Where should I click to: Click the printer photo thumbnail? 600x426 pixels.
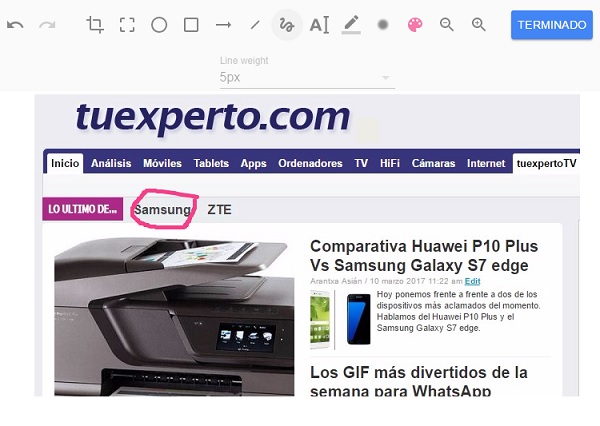[174, 316]
